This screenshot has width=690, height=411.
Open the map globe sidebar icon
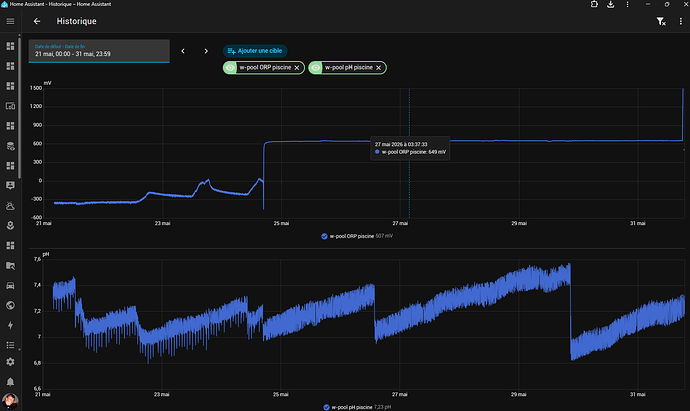tap(10, 305)
